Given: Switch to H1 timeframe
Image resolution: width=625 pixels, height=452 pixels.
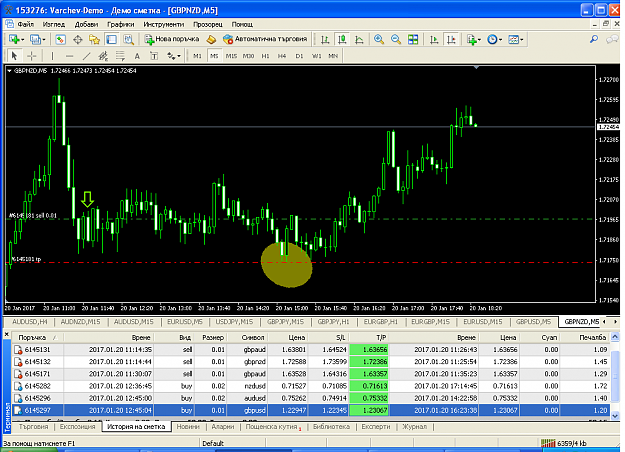Looking at the screenshot, I should point(265,56).
